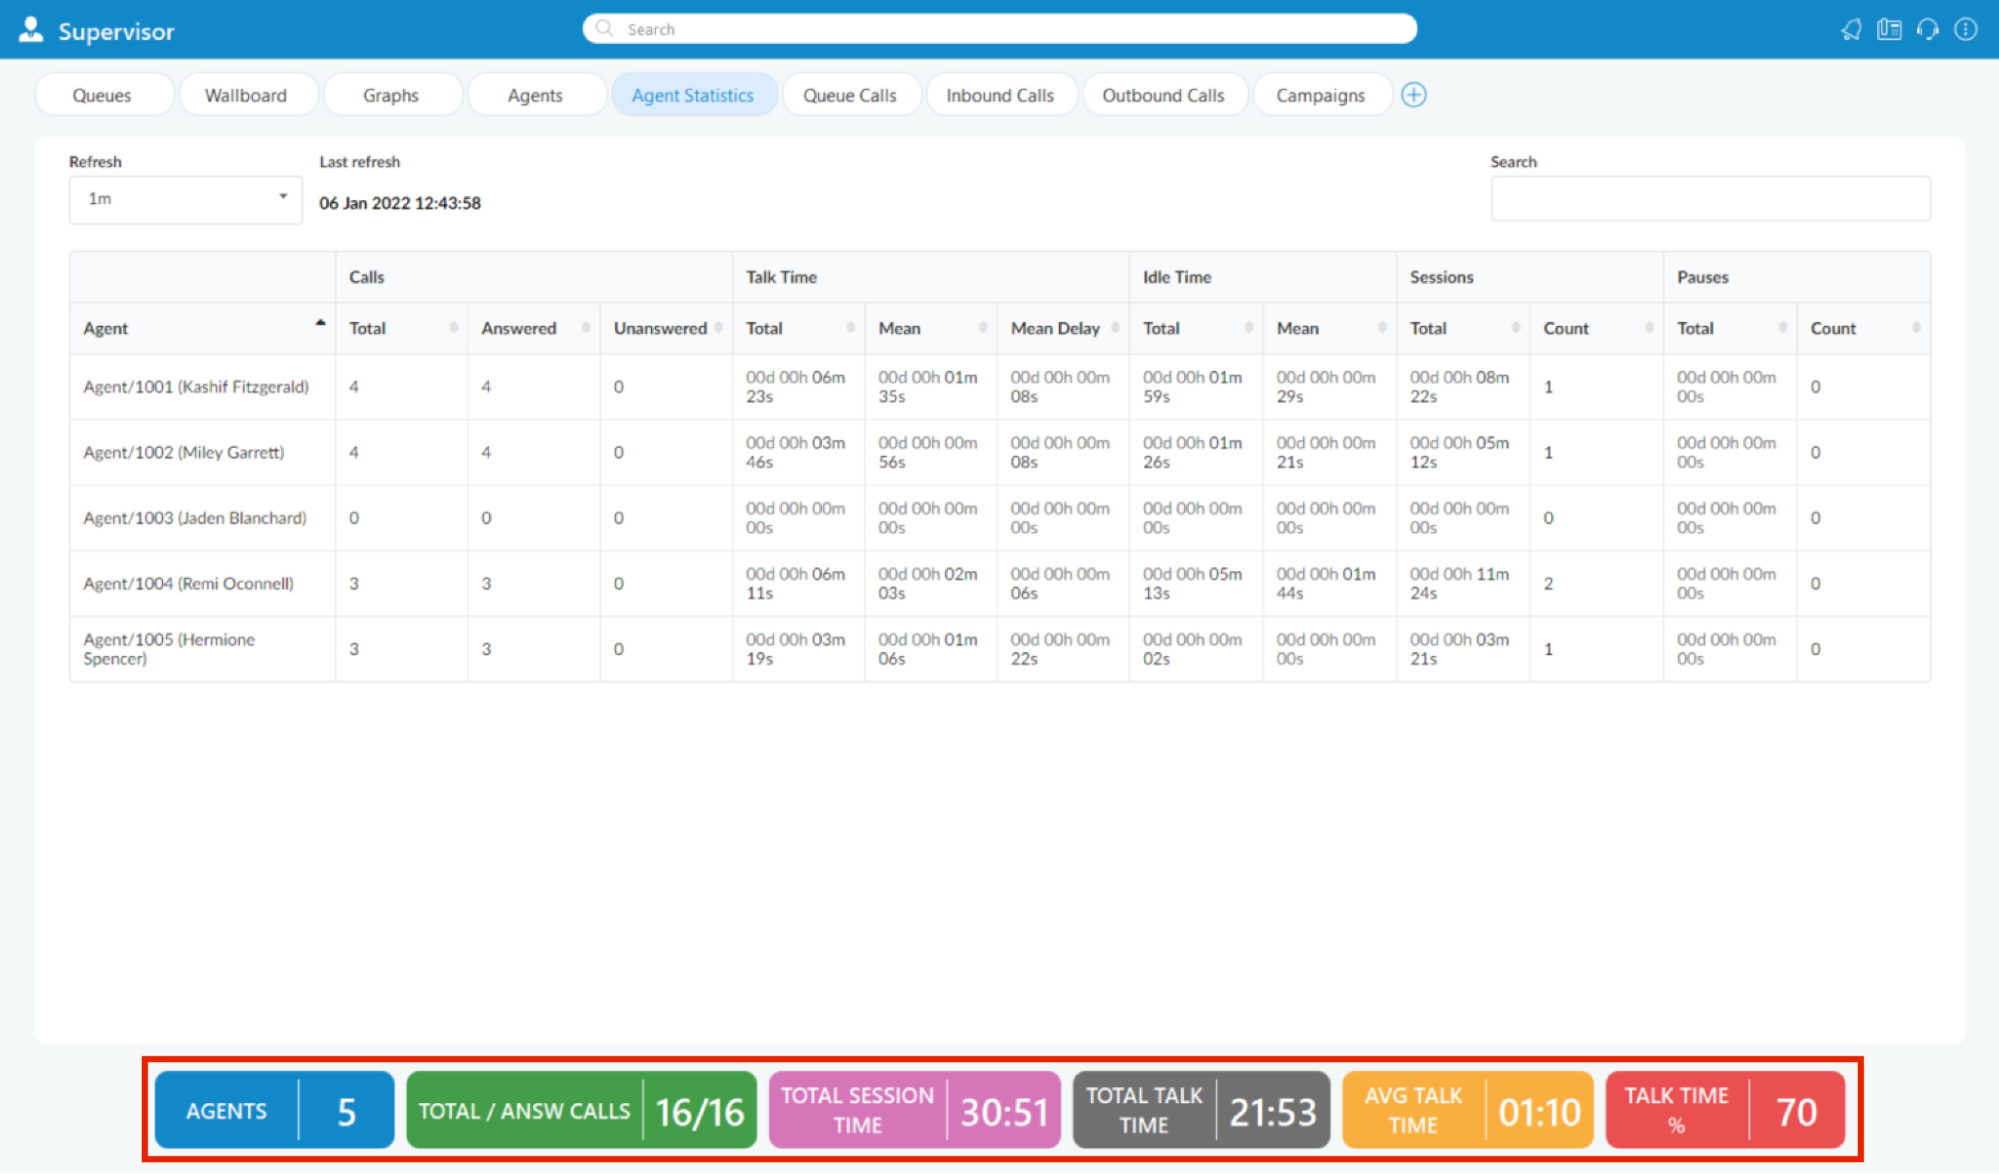
Task: Expand the Answered calls sort arrow
Action: click(x=588, y=327)
